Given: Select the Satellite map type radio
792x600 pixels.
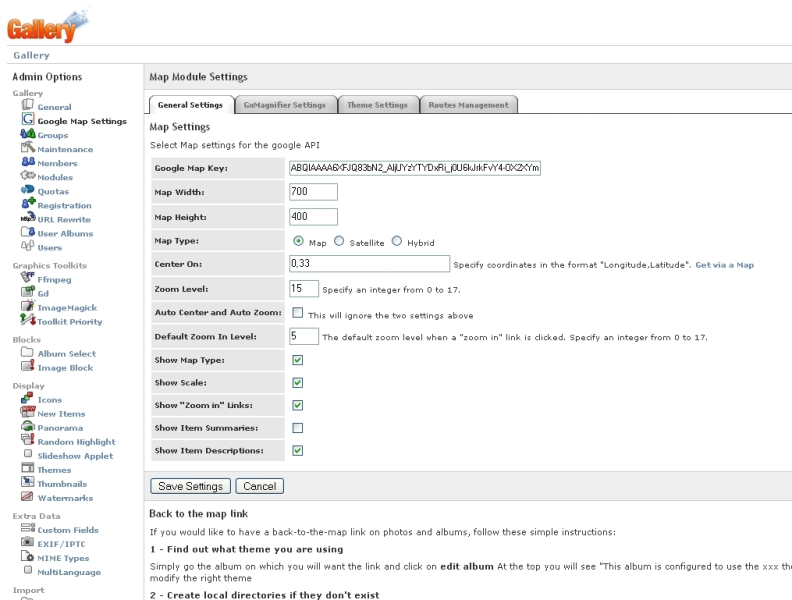Looking at the screenshot, I should pyautogui.click(x=339, y=241).
